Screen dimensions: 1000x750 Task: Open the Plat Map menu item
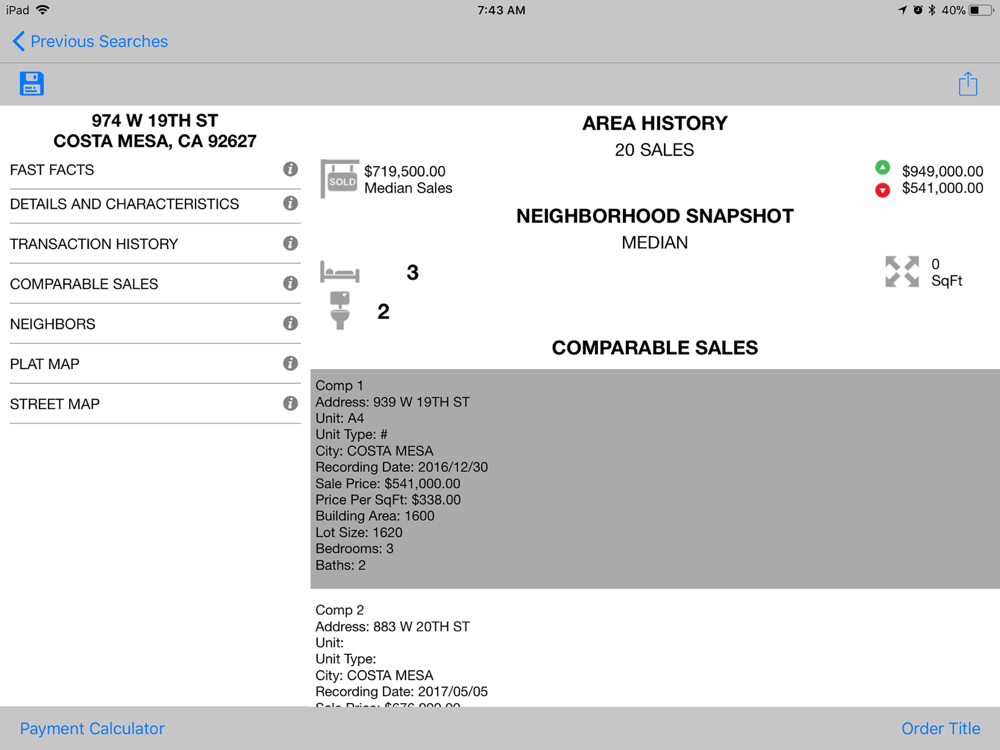click(45, 364)
